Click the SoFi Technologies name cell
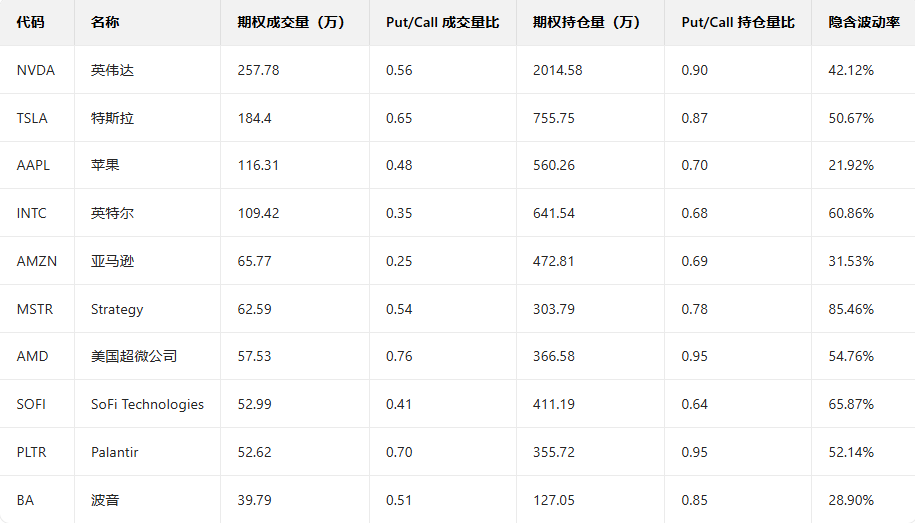Screen dimensions: 915x523 tap(147, 404)
